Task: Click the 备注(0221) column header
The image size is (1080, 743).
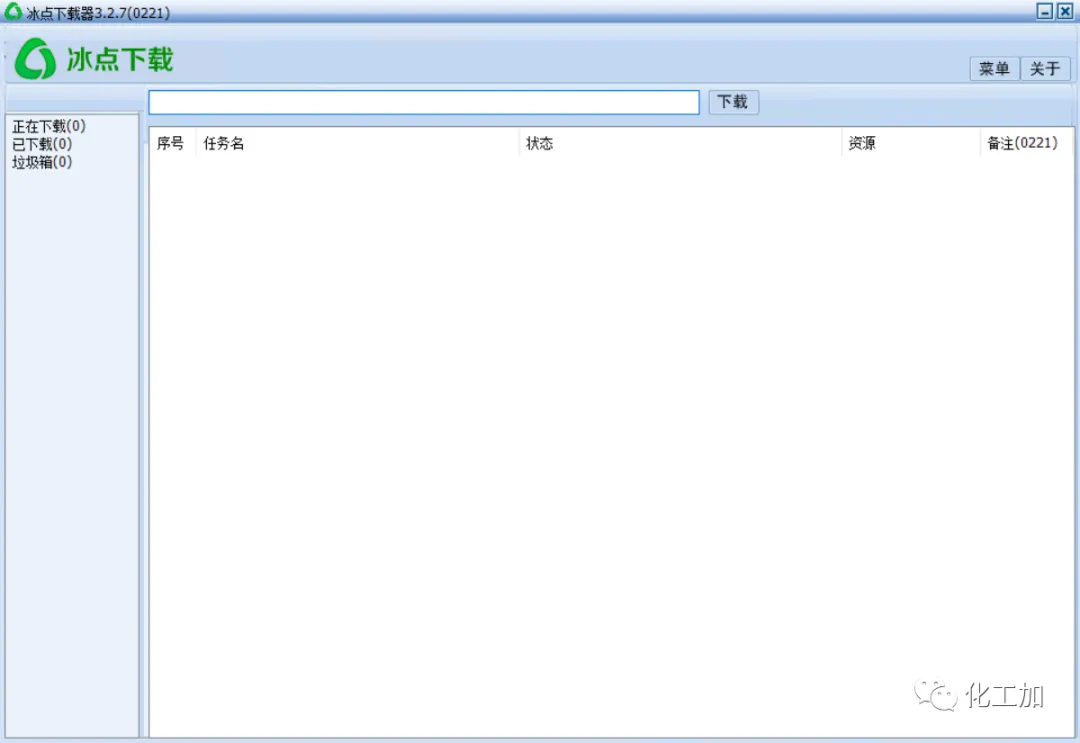Action: click(x=1026, y=143)
